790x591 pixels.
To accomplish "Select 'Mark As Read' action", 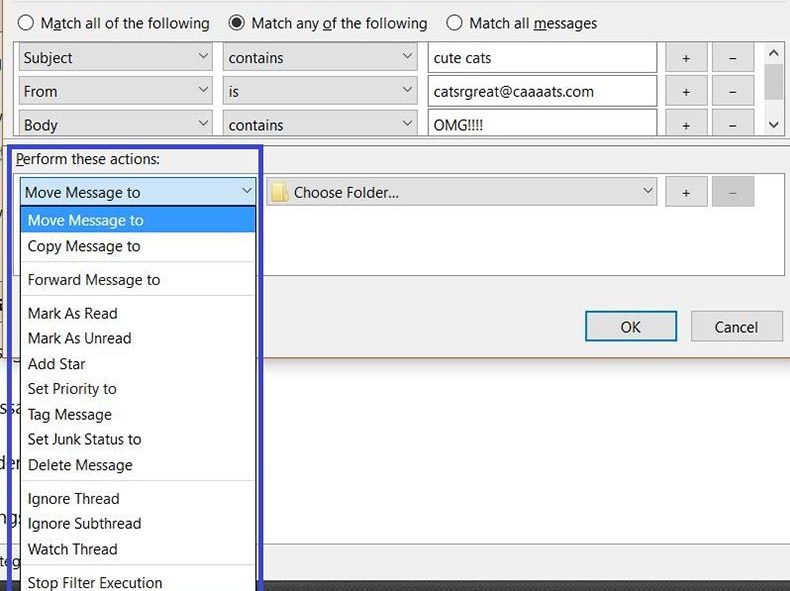I will pos(138,313).
